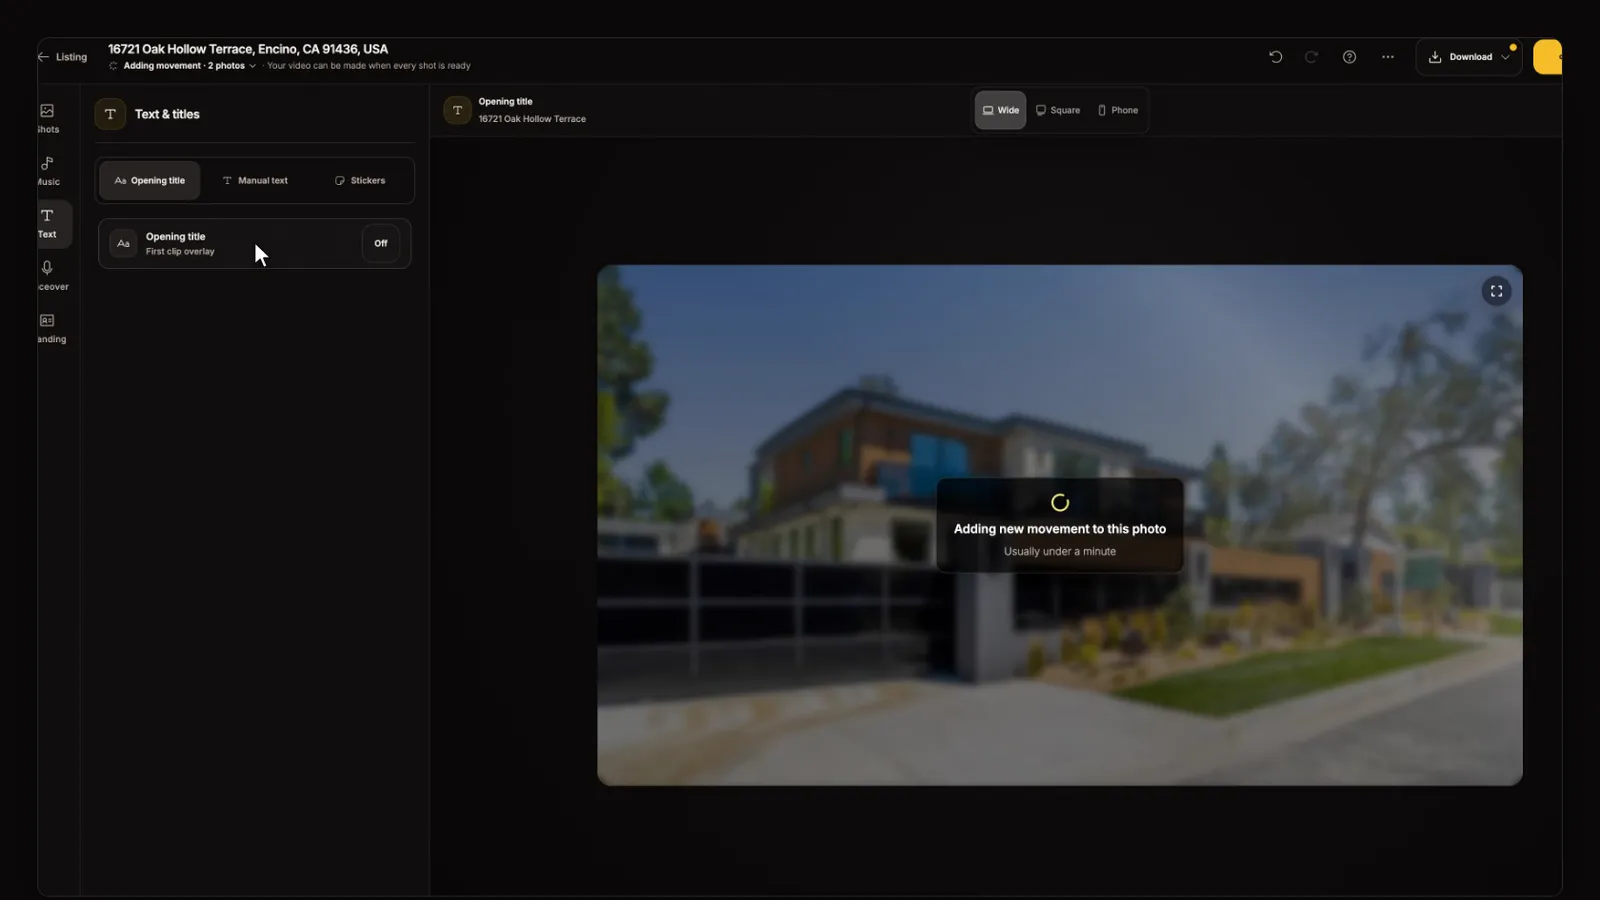Click the Redo icon
Image resolution: width=1600 pixels, height=900 pixels.
pos(1311,57)
